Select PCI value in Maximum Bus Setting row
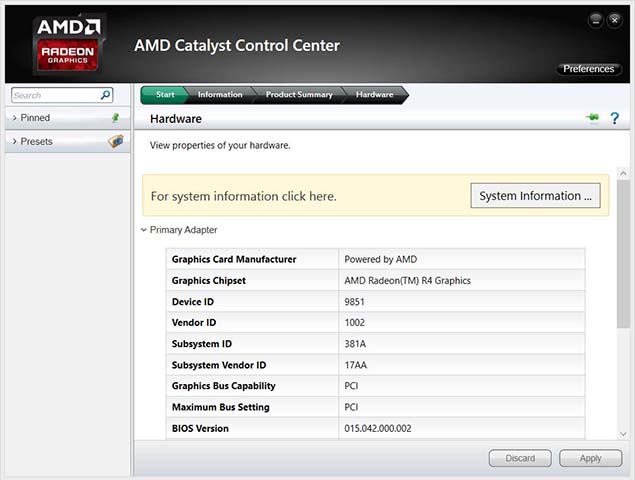635x480 pixels. pyautogui.click(x=351, y=407)
